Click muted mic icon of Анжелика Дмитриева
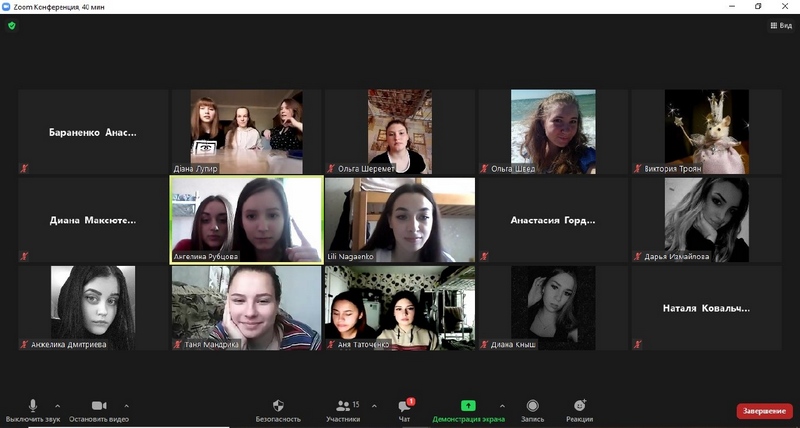The height and width of the screenshot is (428, 800). pyautogui.click(x=24, y=344)
